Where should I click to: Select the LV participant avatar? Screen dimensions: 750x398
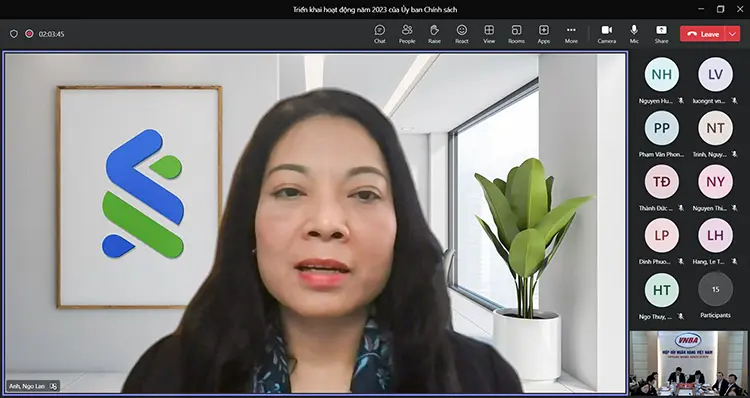715,74
